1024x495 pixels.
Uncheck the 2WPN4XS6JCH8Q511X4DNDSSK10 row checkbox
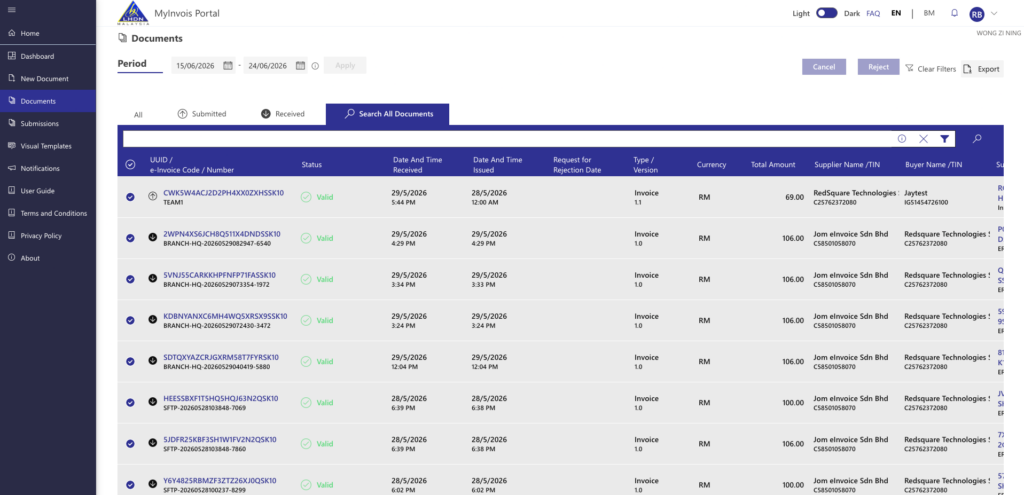[130, 238]
